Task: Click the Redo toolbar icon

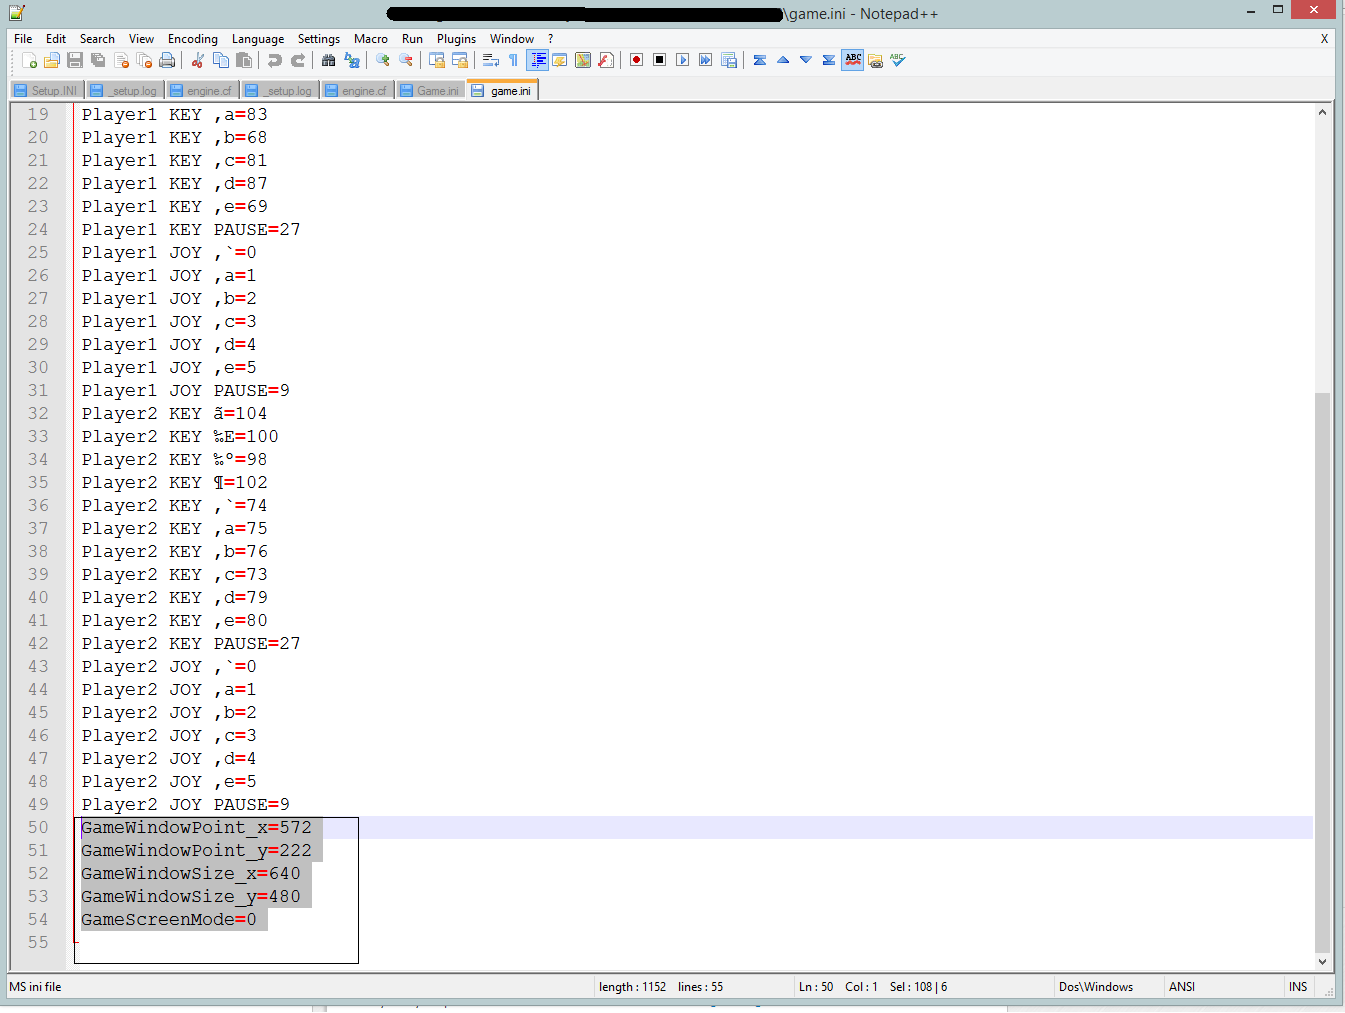Action: click(x=298, y=60)
